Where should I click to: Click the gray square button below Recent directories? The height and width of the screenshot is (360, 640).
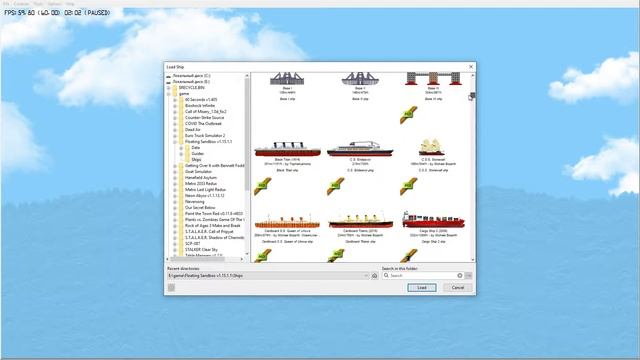[171, 288]
